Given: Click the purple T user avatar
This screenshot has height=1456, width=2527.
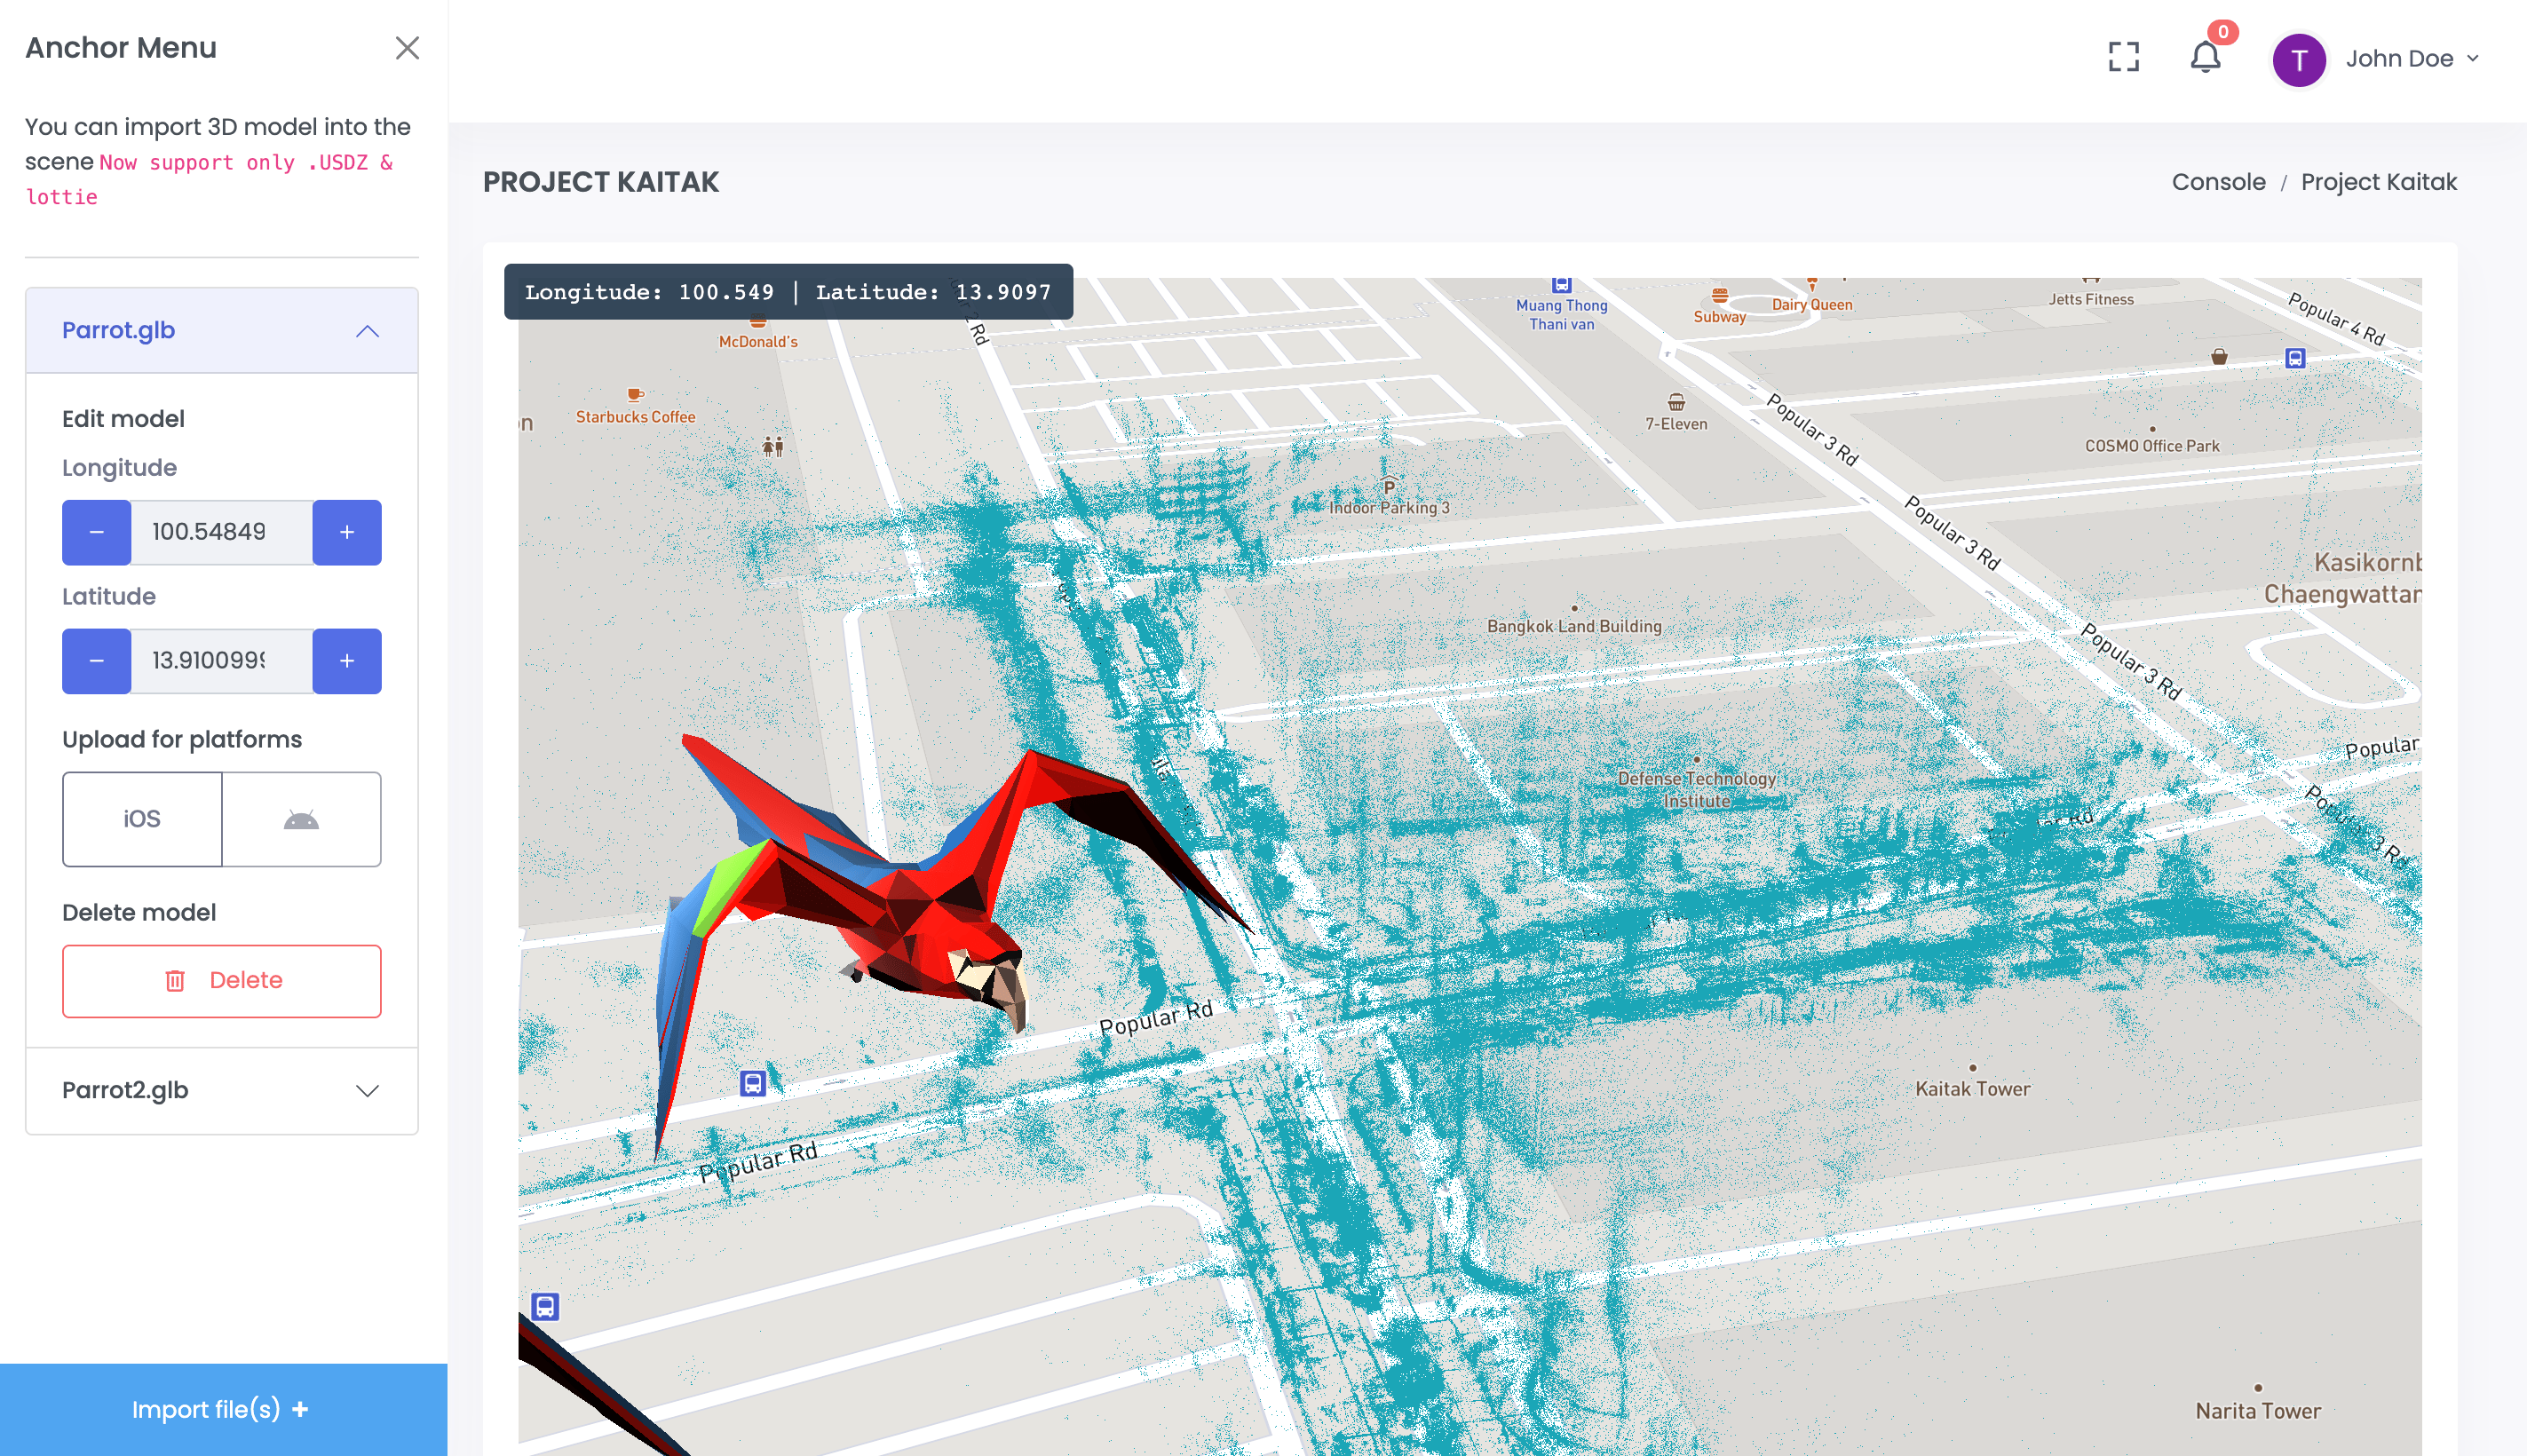Looking at the screenshot, I should coord(2299,60).
